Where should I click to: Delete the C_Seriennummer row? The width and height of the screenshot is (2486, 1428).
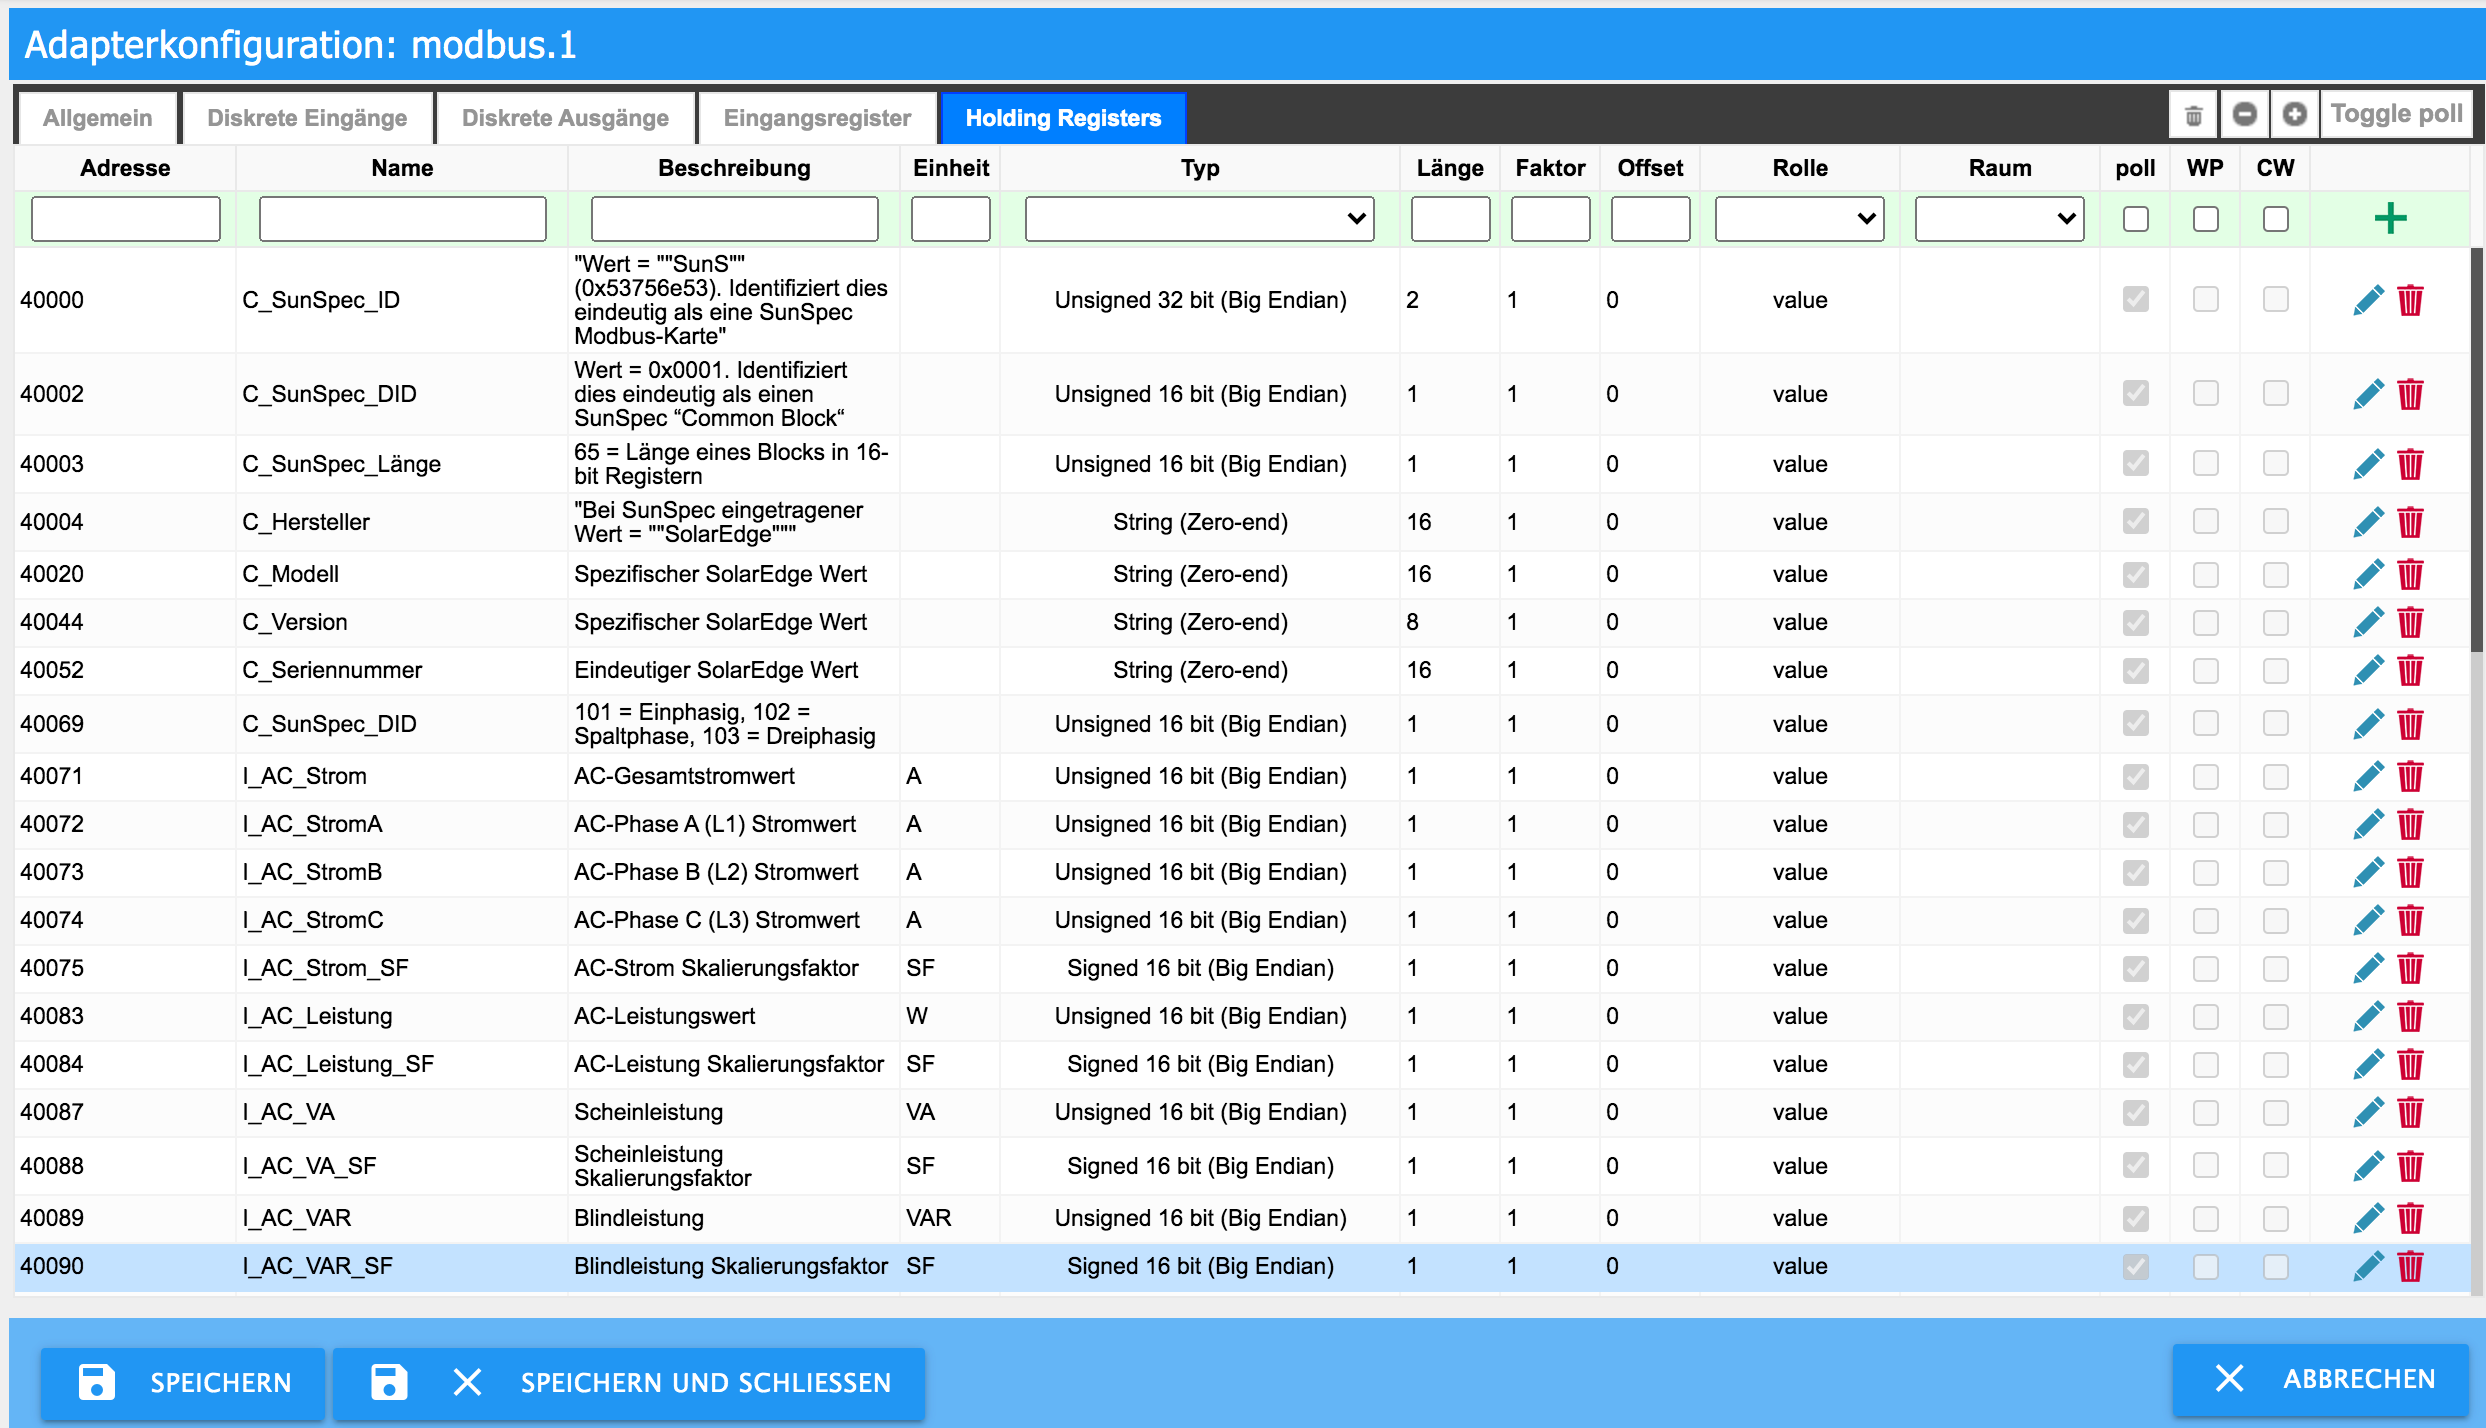pyautogui.click(x=2410, y=670)
